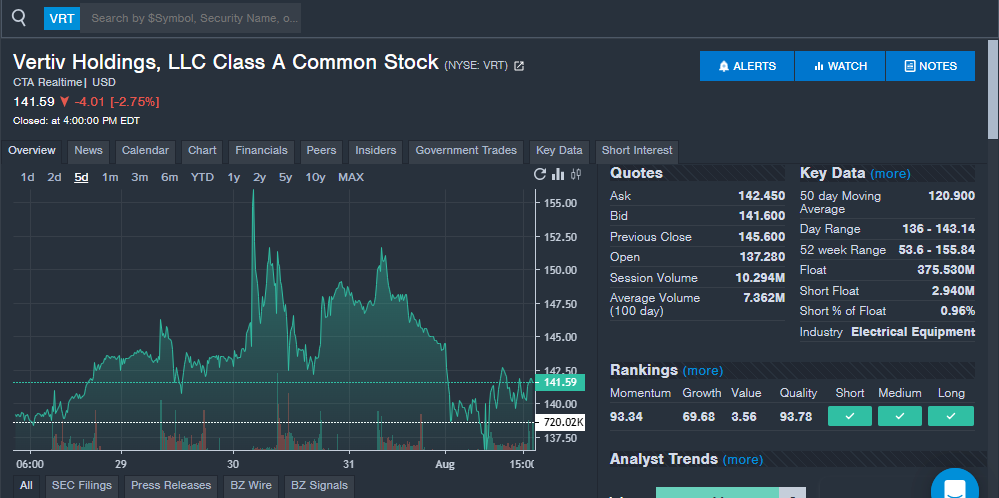Click the Growth score 69.68

(x=698, y=416)
